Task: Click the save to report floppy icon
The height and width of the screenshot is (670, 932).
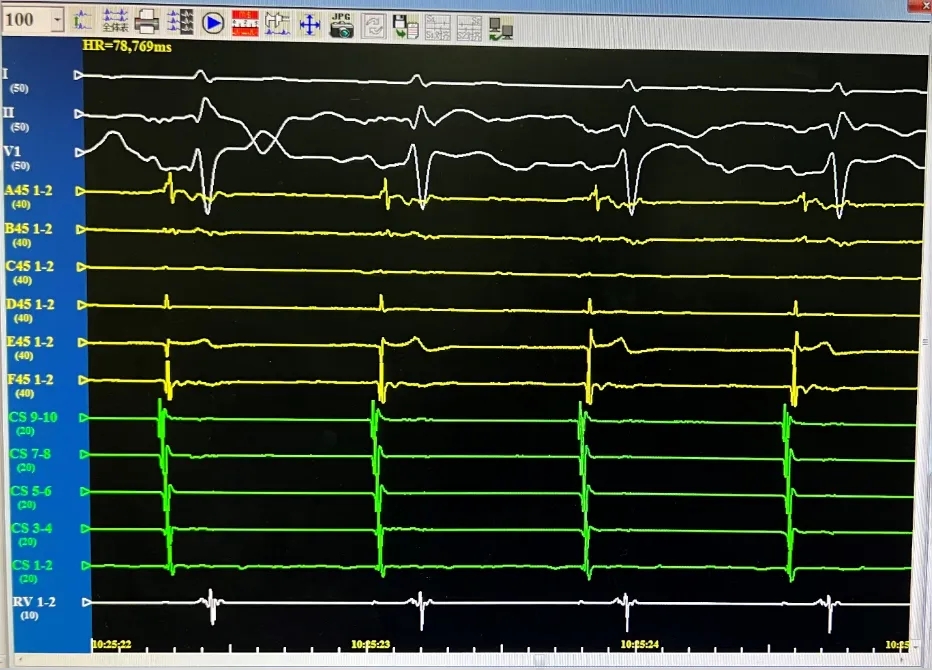Action: click(405, 27)
